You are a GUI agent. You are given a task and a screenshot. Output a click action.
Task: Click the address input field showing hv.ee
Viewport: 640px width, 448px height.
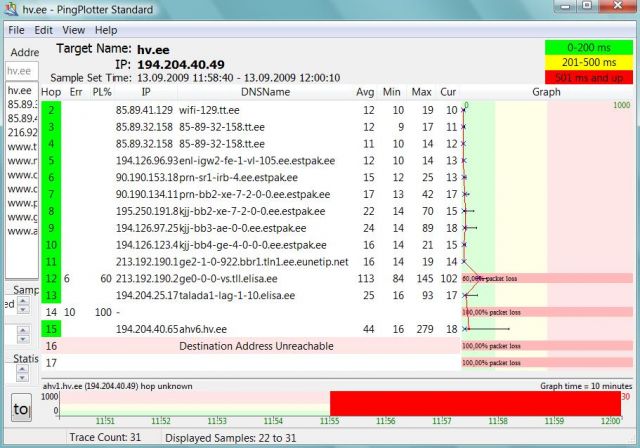click(22, 71)
